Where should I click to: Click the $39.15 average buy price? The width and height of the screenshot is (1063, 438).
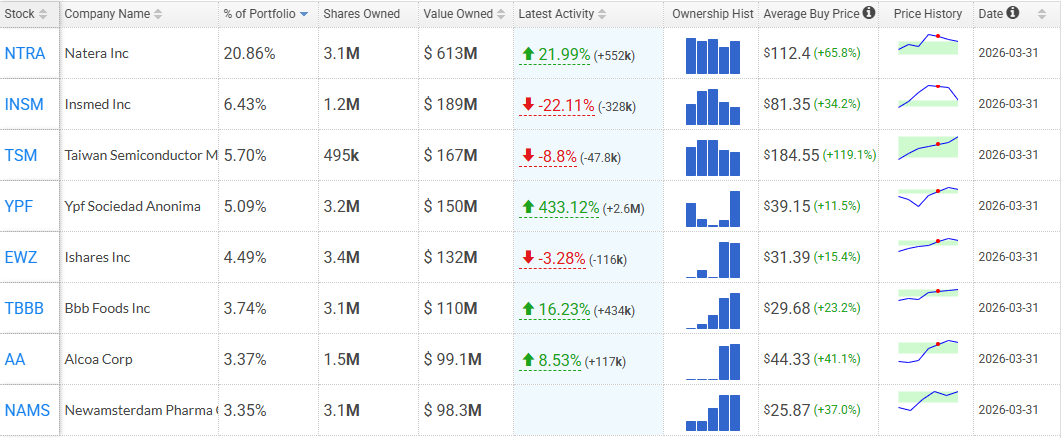click(787, 206)
